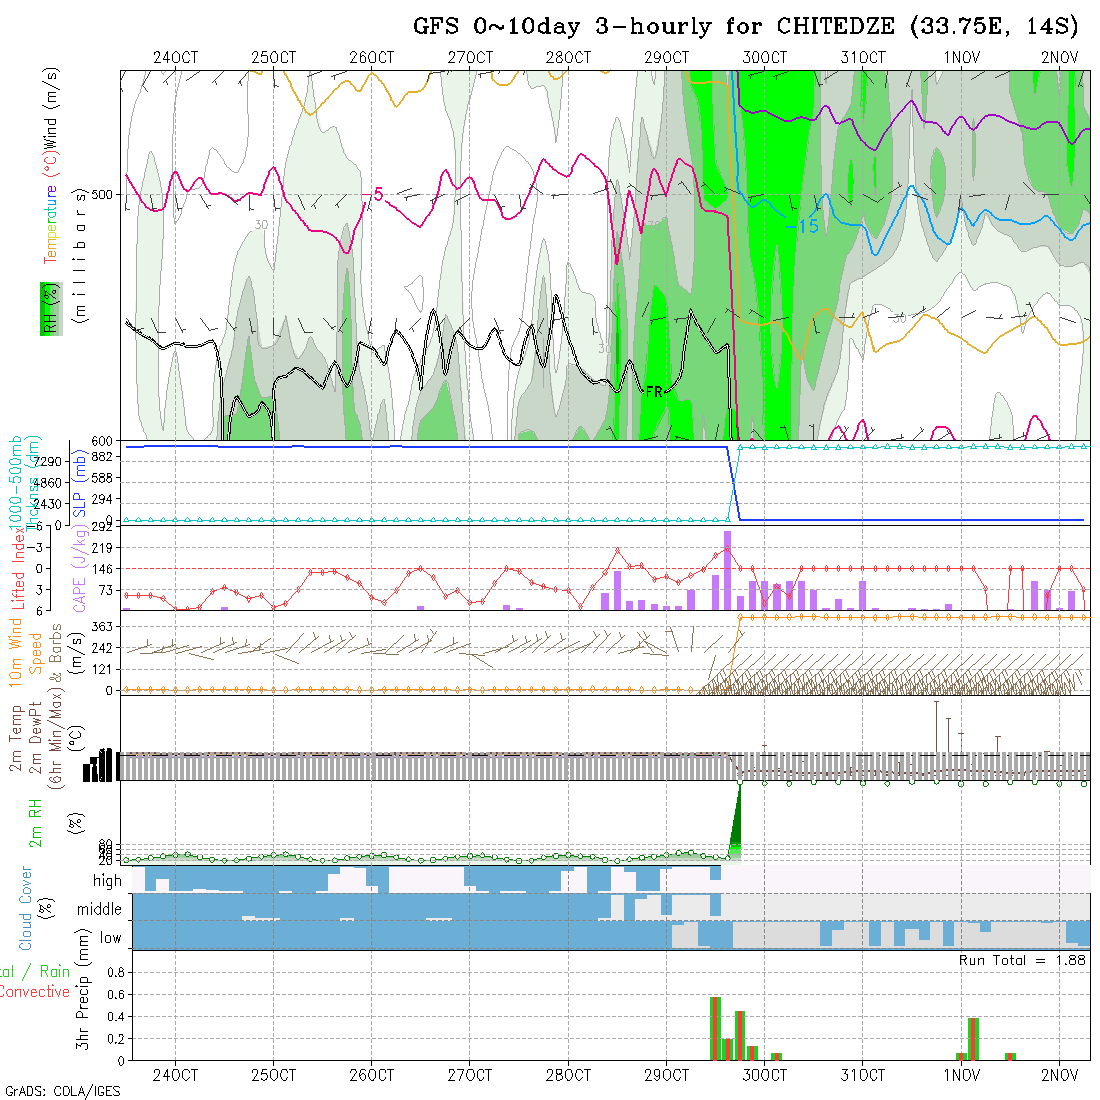
Task: Click the '28OCT' label on the bottom axis
Action: (568, 1075)
